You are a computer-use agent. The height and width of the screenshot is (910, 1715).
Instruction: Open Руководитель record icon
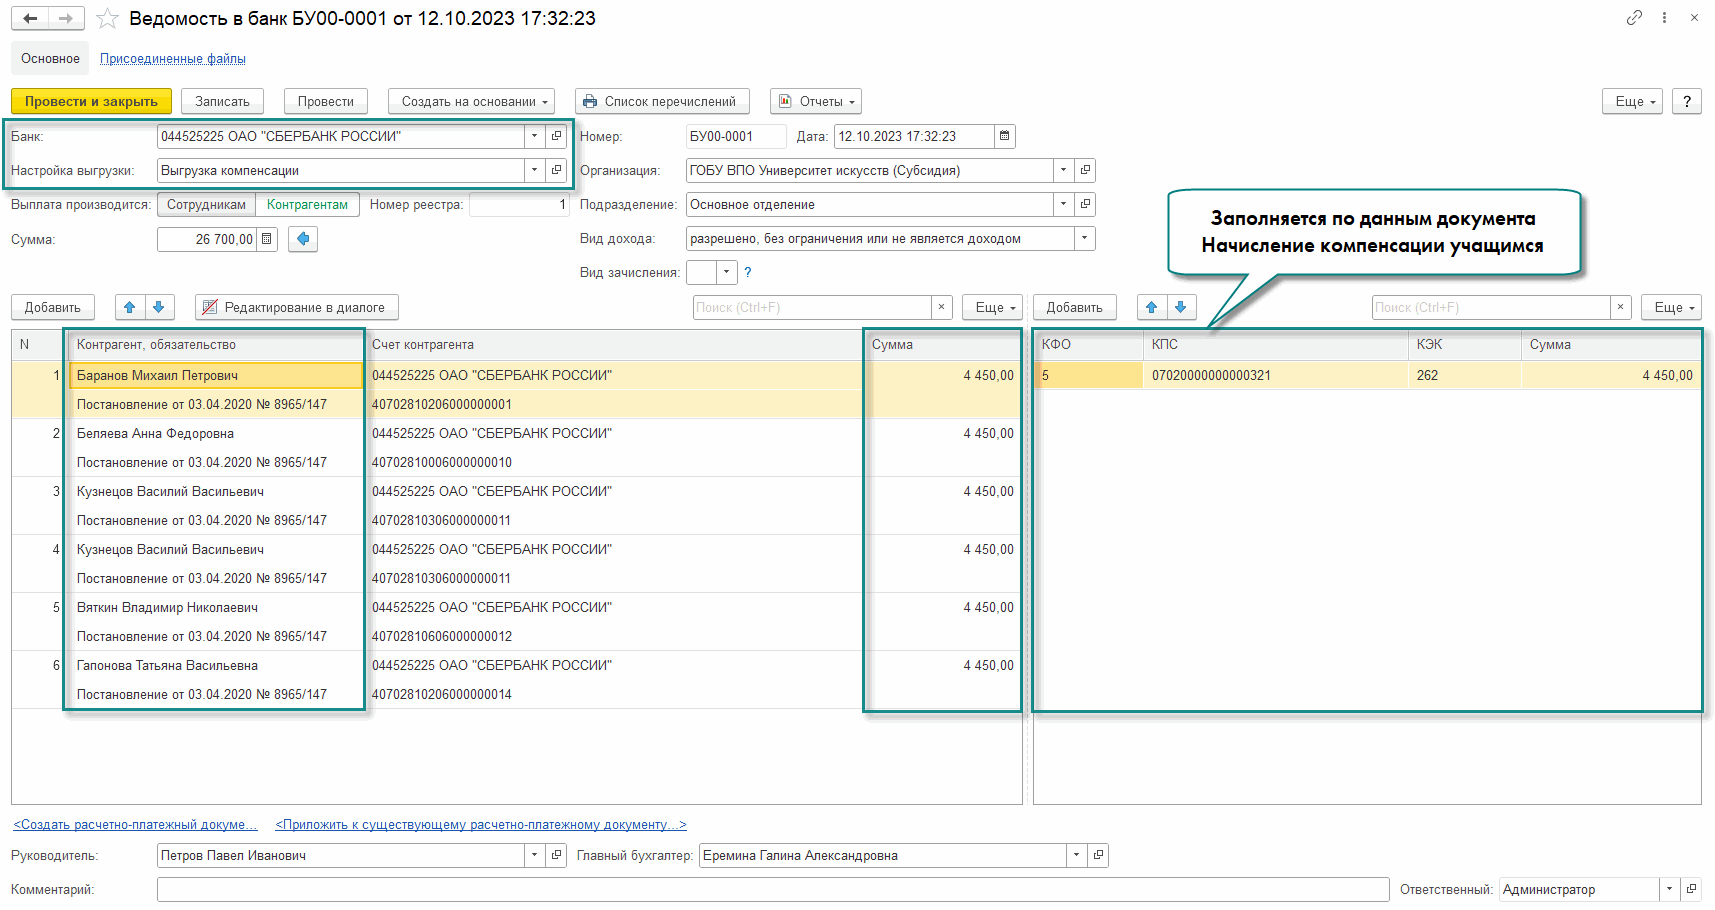tap(557, 855)
